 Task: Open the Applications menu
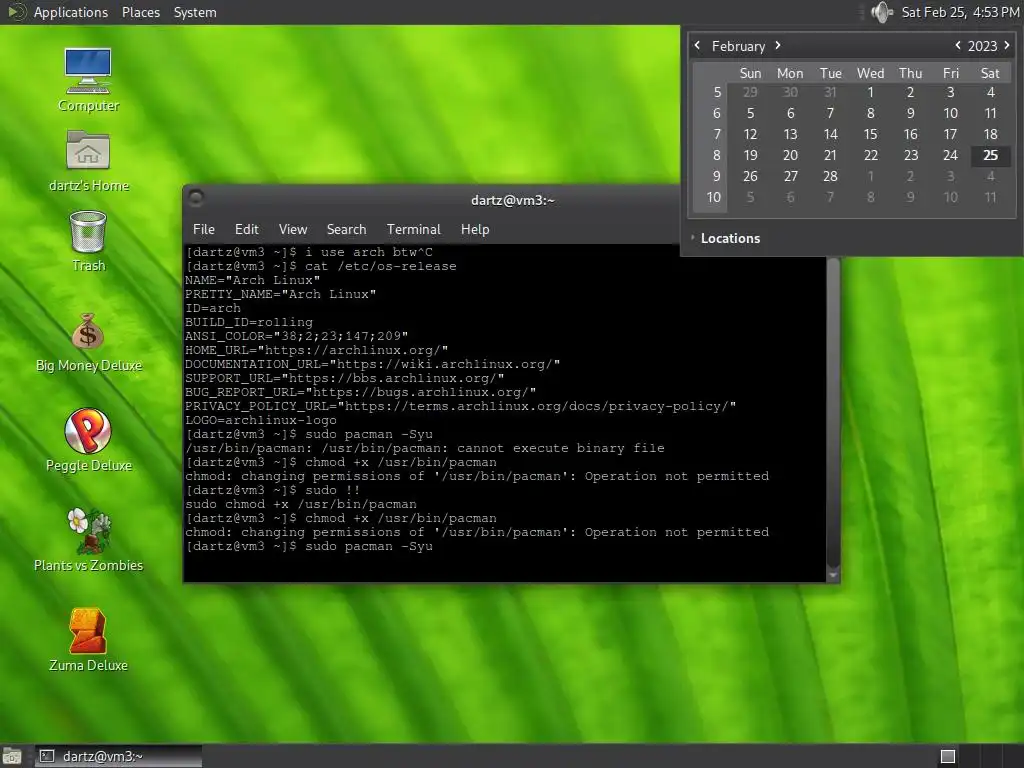71,12
